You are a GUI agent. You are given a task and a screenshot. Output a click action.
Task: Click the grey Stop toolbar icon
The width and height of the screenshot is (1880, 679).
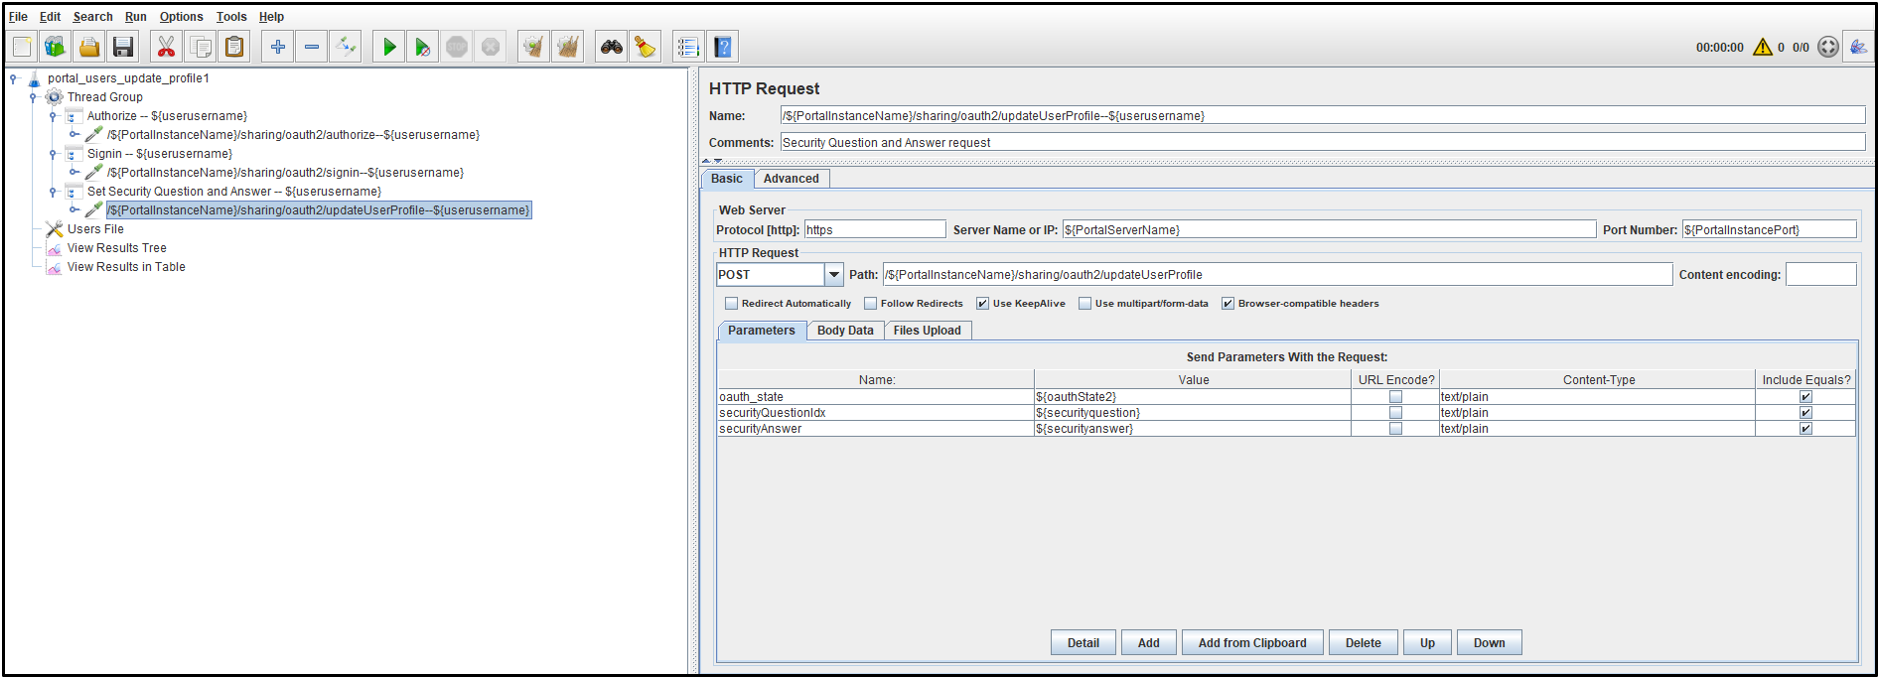click(x=457, y=47)
